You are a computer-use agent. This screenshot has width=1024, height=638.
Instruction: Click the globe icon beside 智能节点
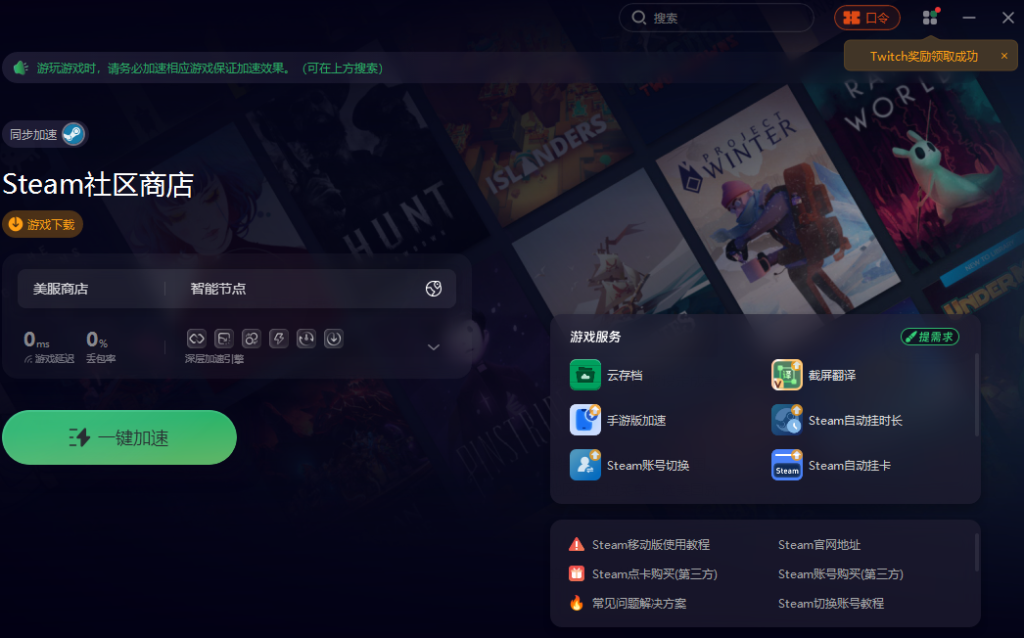tap(434, 289)
